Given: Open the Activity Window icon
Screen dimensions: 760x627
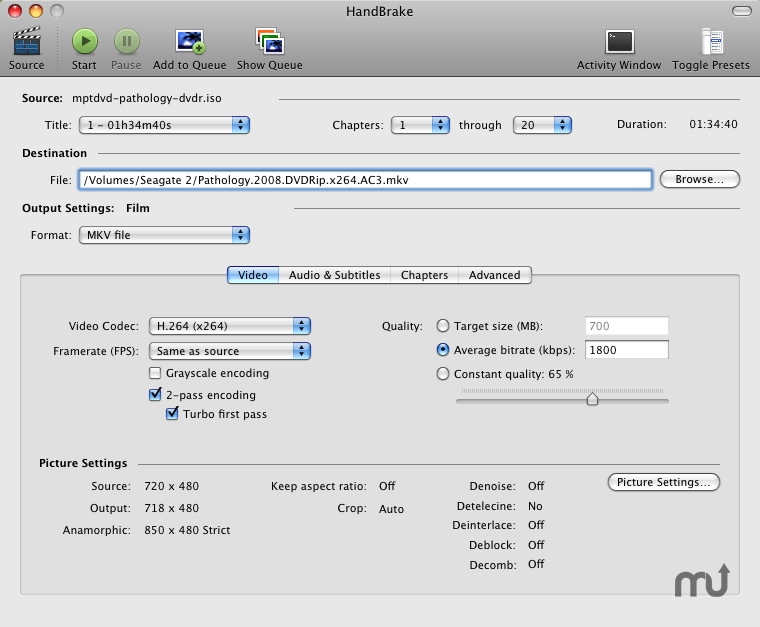Looking at the screenshot, I should (619, 42).
